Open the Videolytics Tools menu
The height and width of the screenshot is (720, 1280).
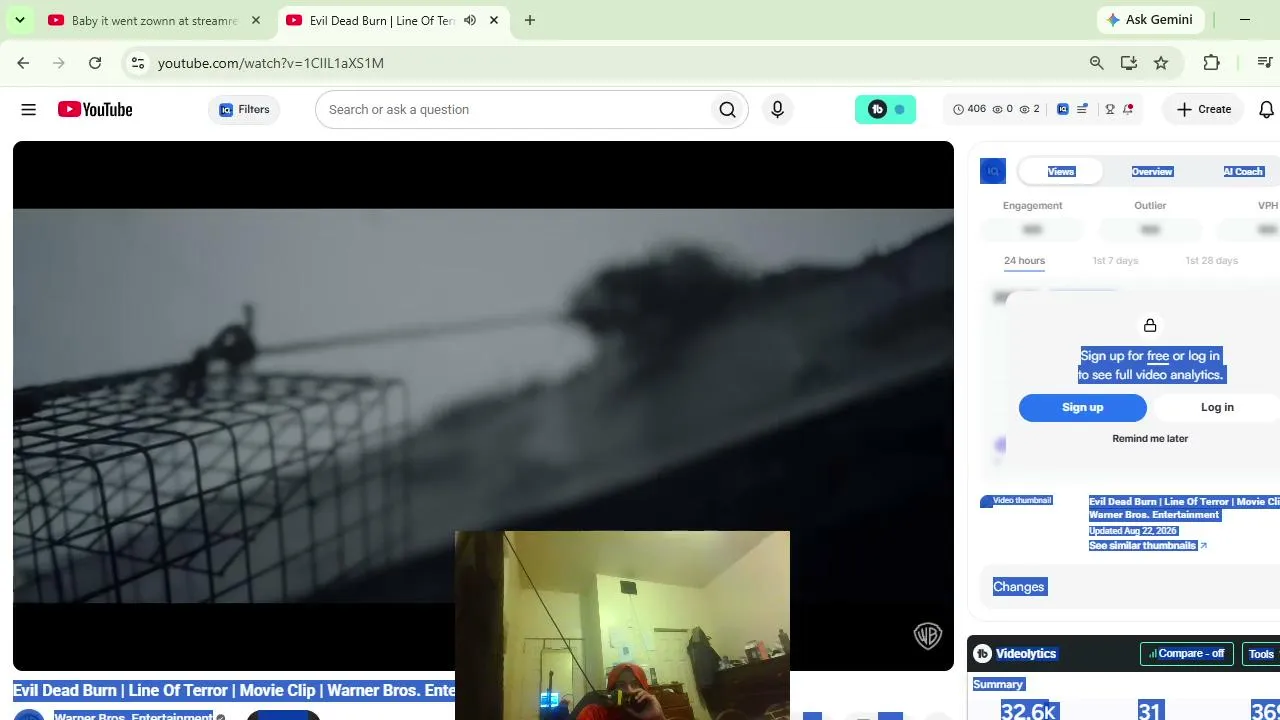pyautogui.click(x=1260, y=654)
